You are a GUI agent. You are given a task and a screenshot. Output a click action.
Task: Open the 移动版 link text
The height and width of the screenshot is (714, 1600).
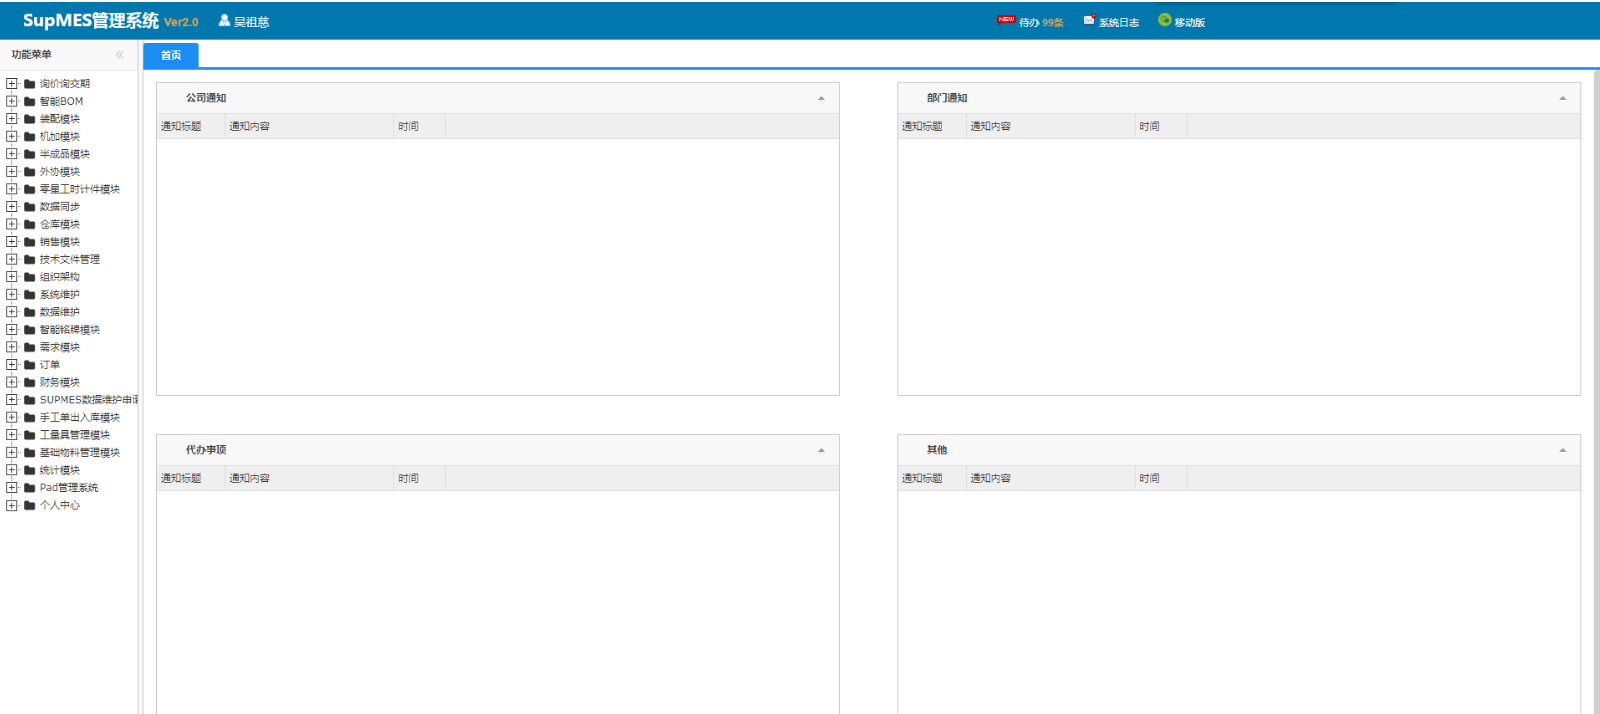1189,22
